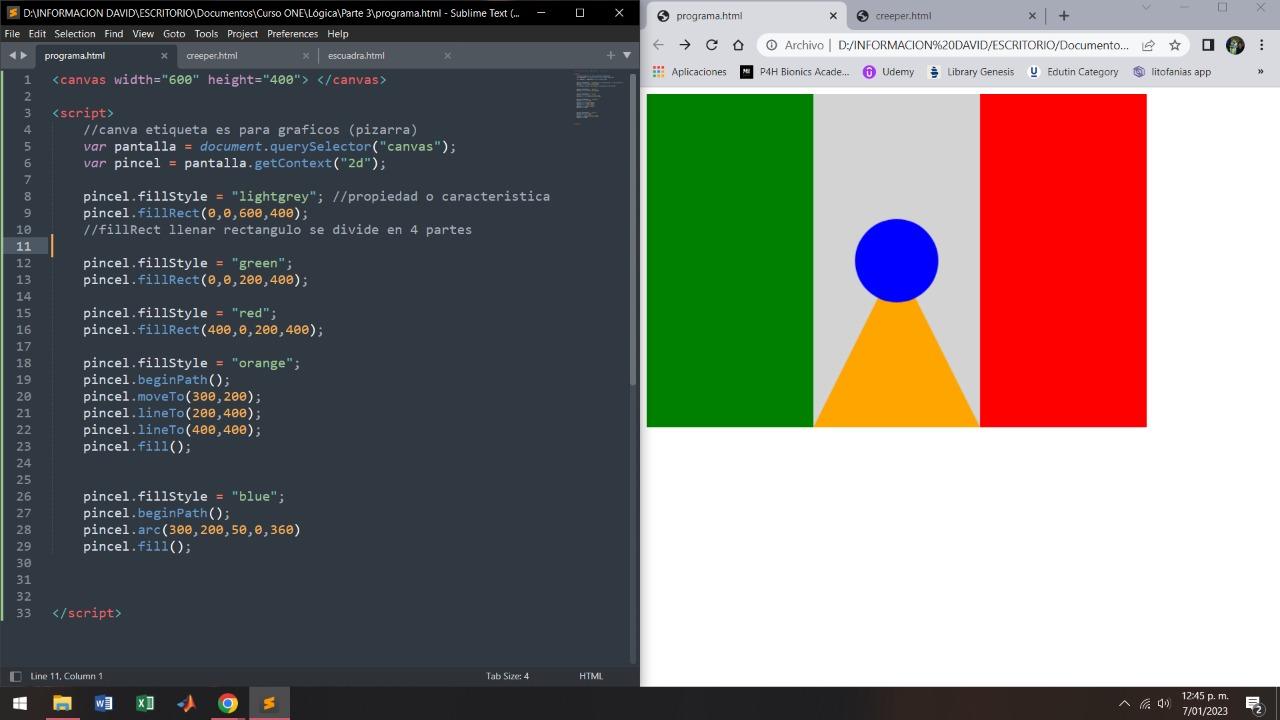Open a new Chrome tab
The height and width of the screenshot is (720, 1280).
(1064, 15)
